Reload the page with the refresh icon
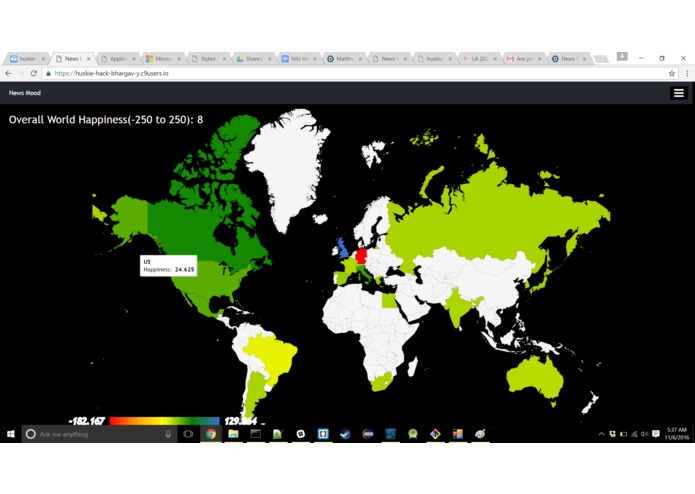 click(34, 74)
